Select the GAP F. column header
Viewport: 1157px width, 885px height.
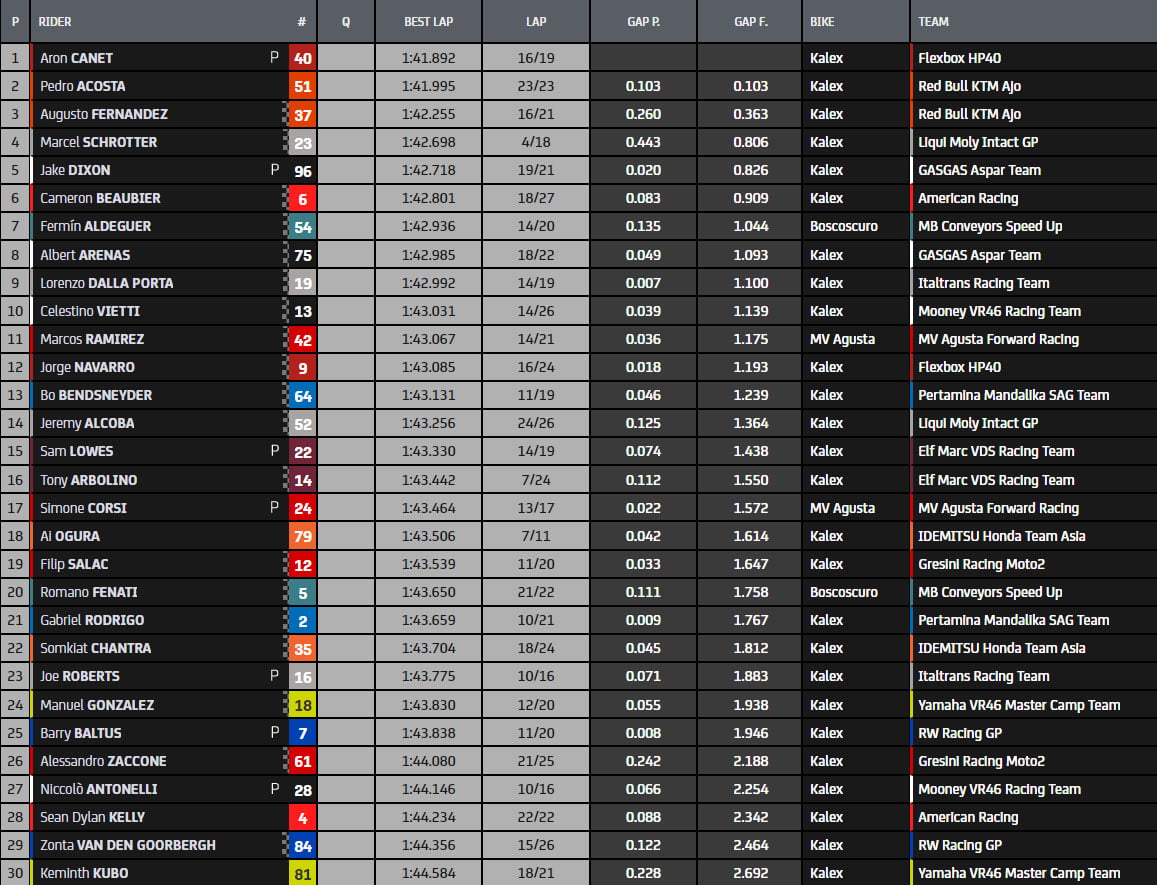pos(750,21)
